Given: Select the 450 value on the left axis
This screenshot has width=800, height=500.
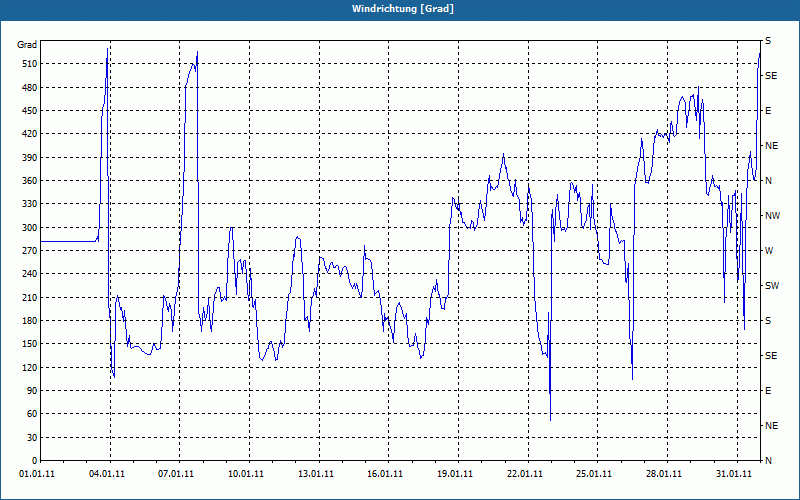Looking at the screenshot, I should coord(30,111).
